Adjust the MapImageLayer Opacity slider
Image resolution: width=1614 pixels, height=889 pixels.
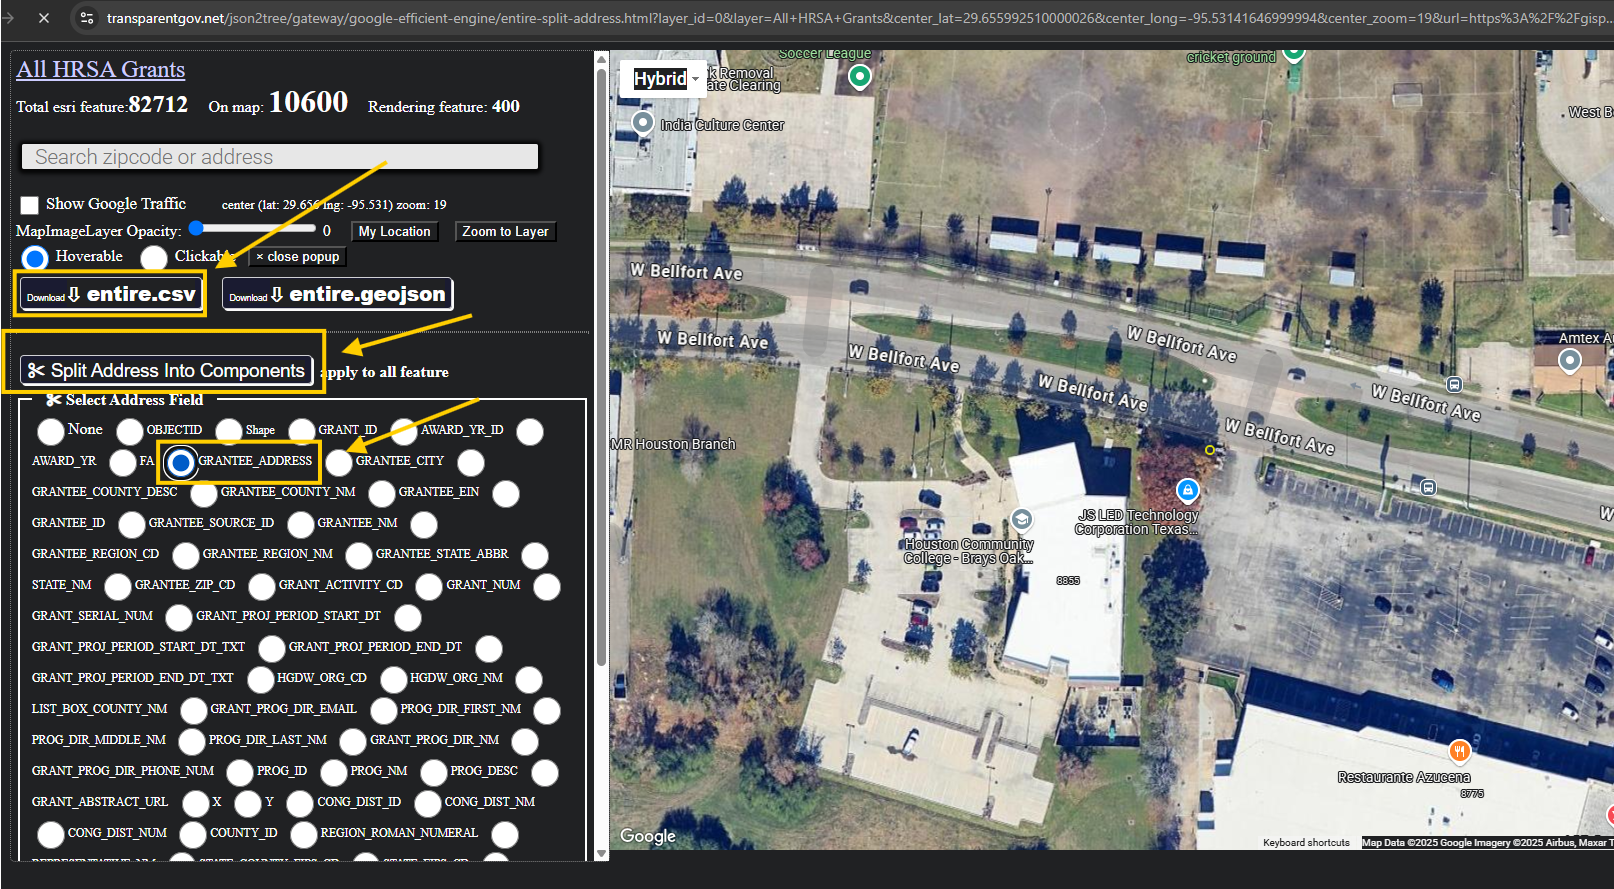pyautogui.click(x=253, y=229)
